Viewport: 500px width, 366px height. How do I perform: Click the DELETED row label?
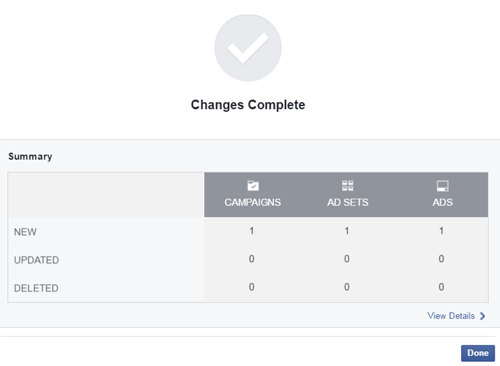tap(36, 288)
